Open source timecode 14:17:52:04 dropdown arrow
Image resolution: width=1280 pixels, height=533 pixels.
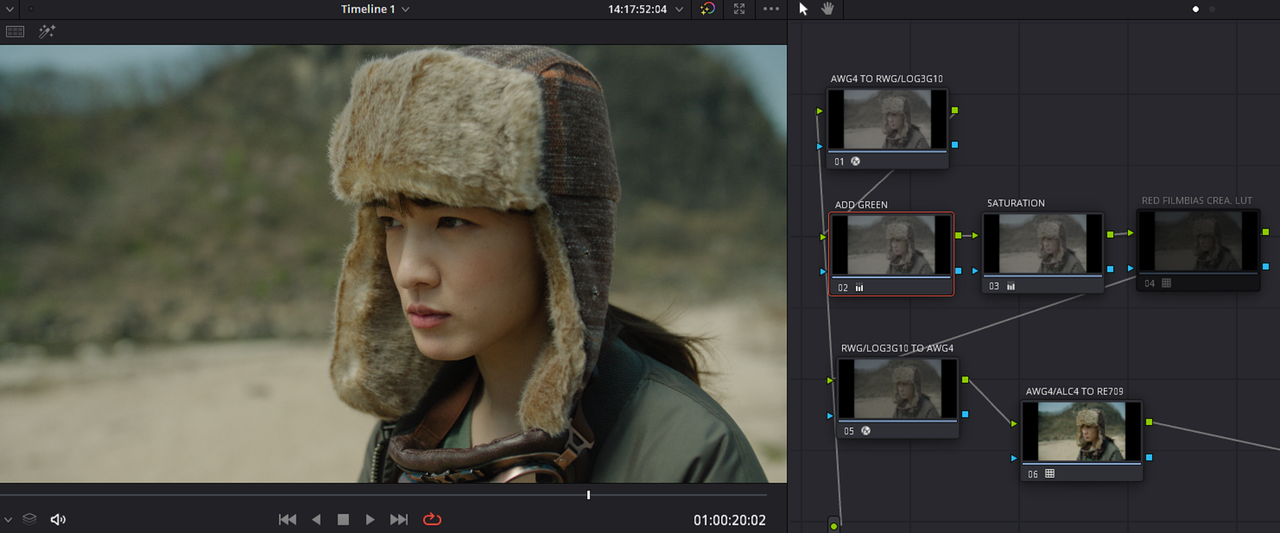(680, 9)
